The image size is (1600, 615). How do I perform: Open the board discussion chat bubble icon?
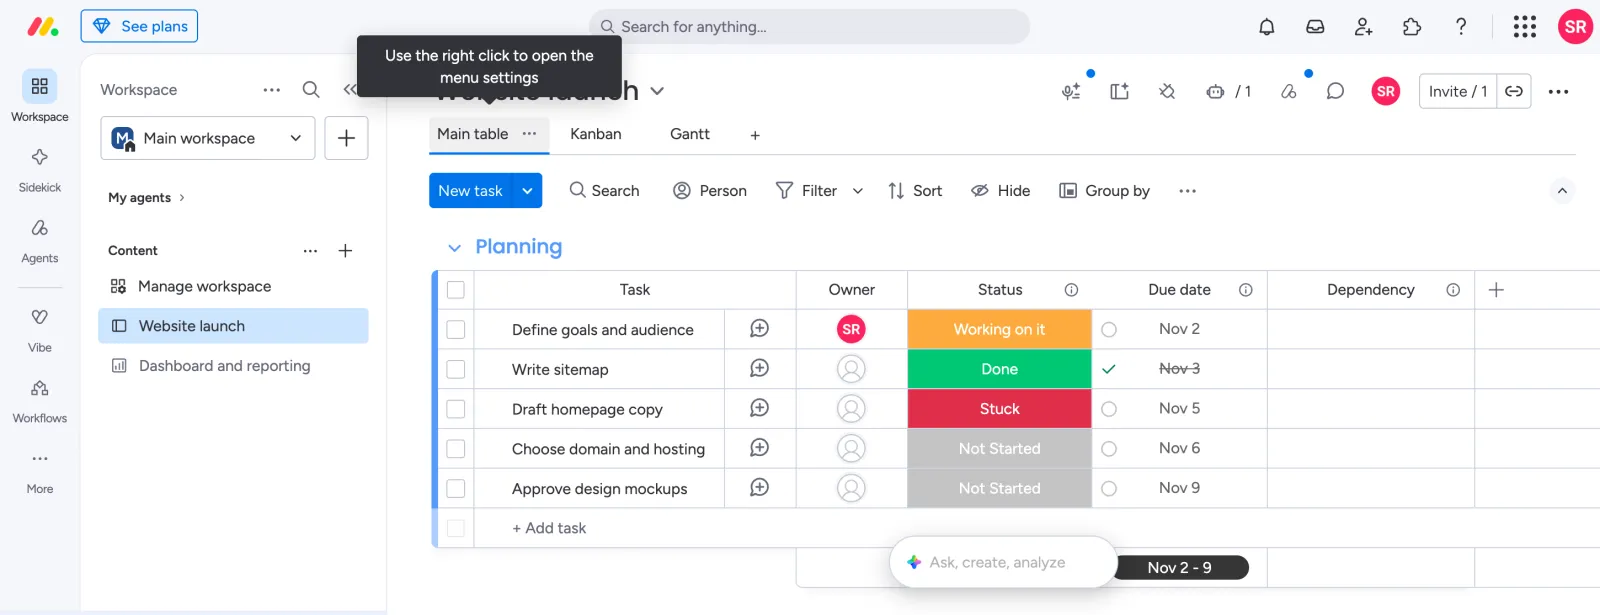(1335, 91)
